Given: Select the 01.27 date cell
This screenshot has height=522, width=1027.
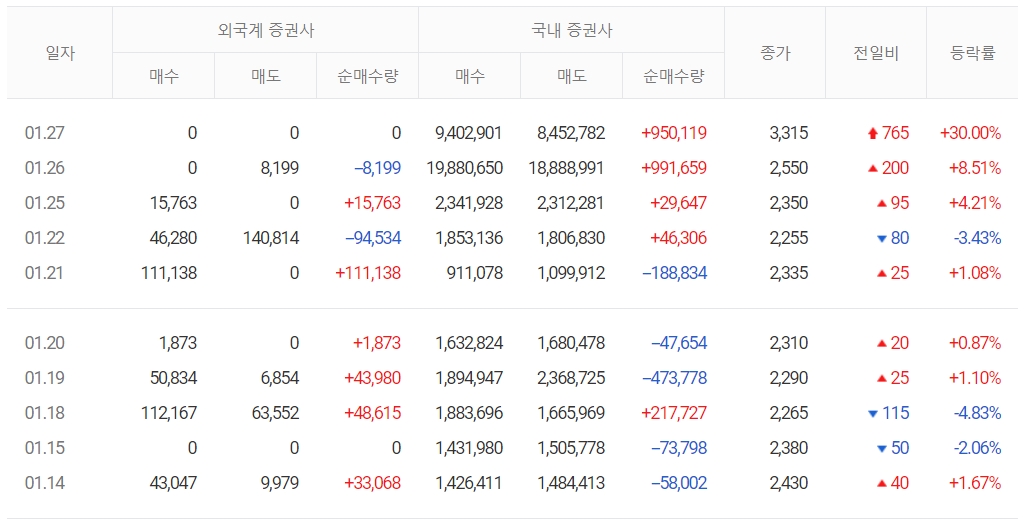Looking at the screenshot, I should point(45,133).
